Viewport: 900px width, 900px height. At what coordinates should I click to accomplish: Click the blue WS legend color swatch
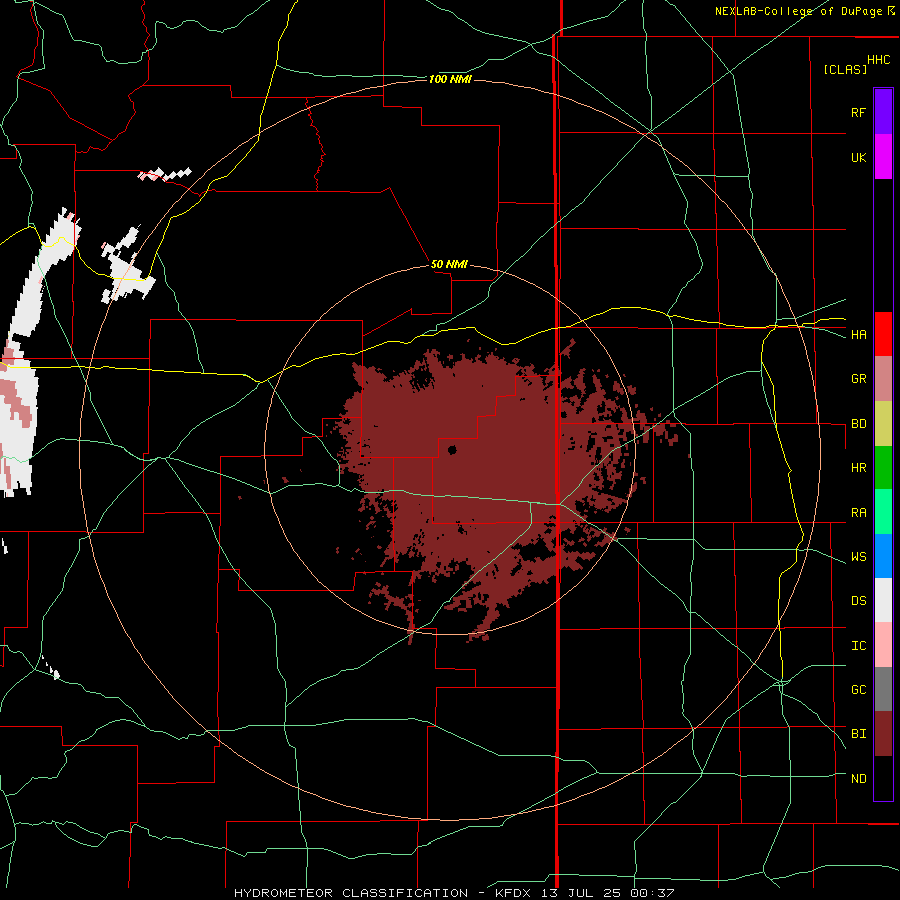(883, 556)
